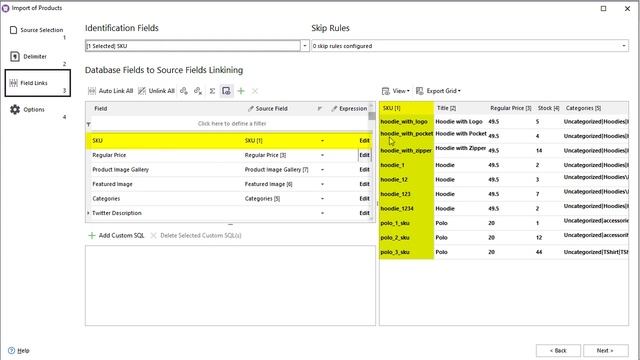Click the small filter icon in header
This screenshot has height=360, width=640.
(320, 109)
